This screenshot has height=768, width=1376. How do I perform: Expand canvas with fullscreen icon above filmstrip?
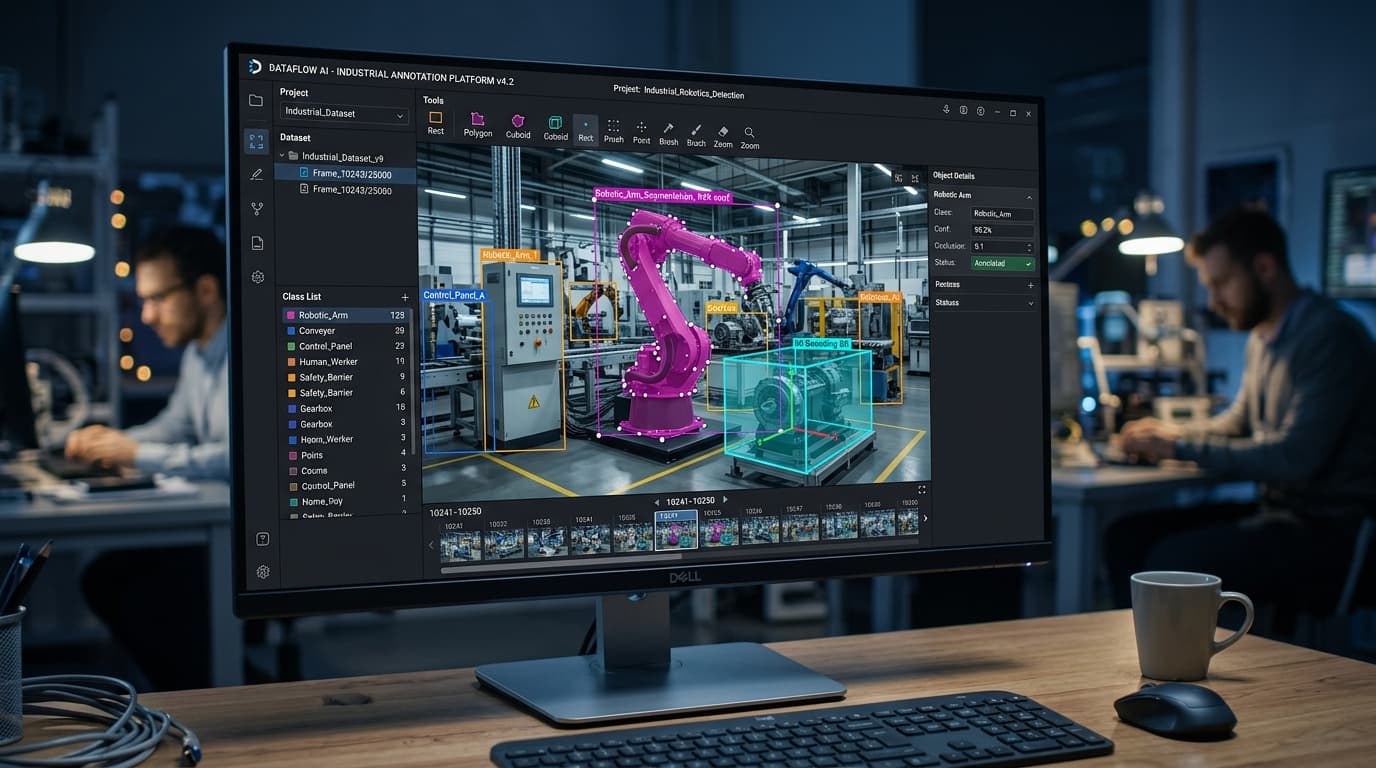click(x=922, y=490)
